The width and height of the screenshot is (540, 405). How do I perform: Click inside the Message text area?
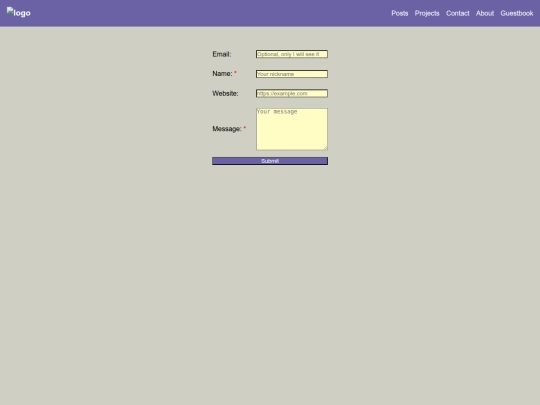click(x=292, y=129)
